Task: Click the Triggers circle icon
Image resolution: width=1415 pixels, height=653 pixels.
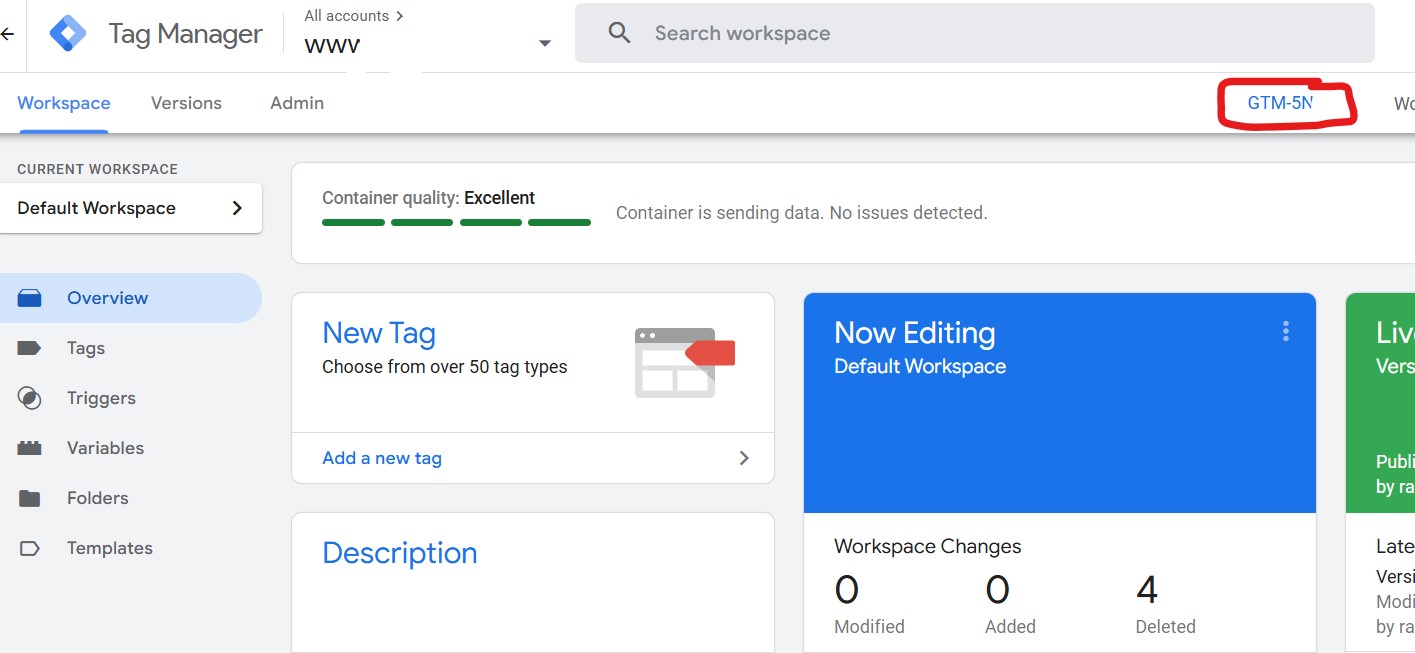Action: [30, 398]
